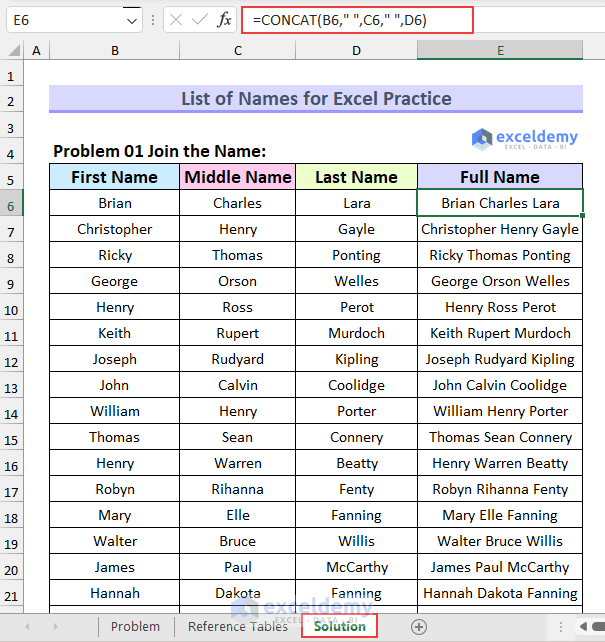Click the Select All corner triangle
This screenshot has height=642, width=605.
(14, 51)
